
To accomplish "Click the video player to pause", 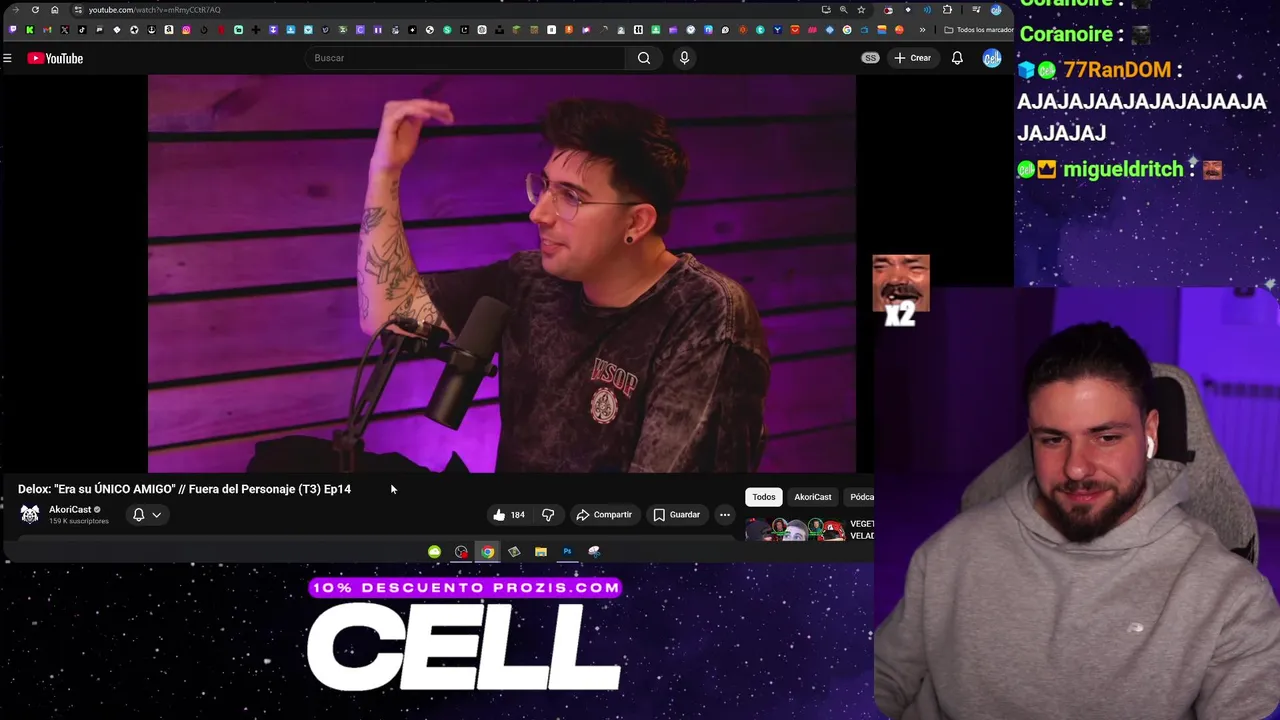I will pyautogui.click(x=502, y=273).
